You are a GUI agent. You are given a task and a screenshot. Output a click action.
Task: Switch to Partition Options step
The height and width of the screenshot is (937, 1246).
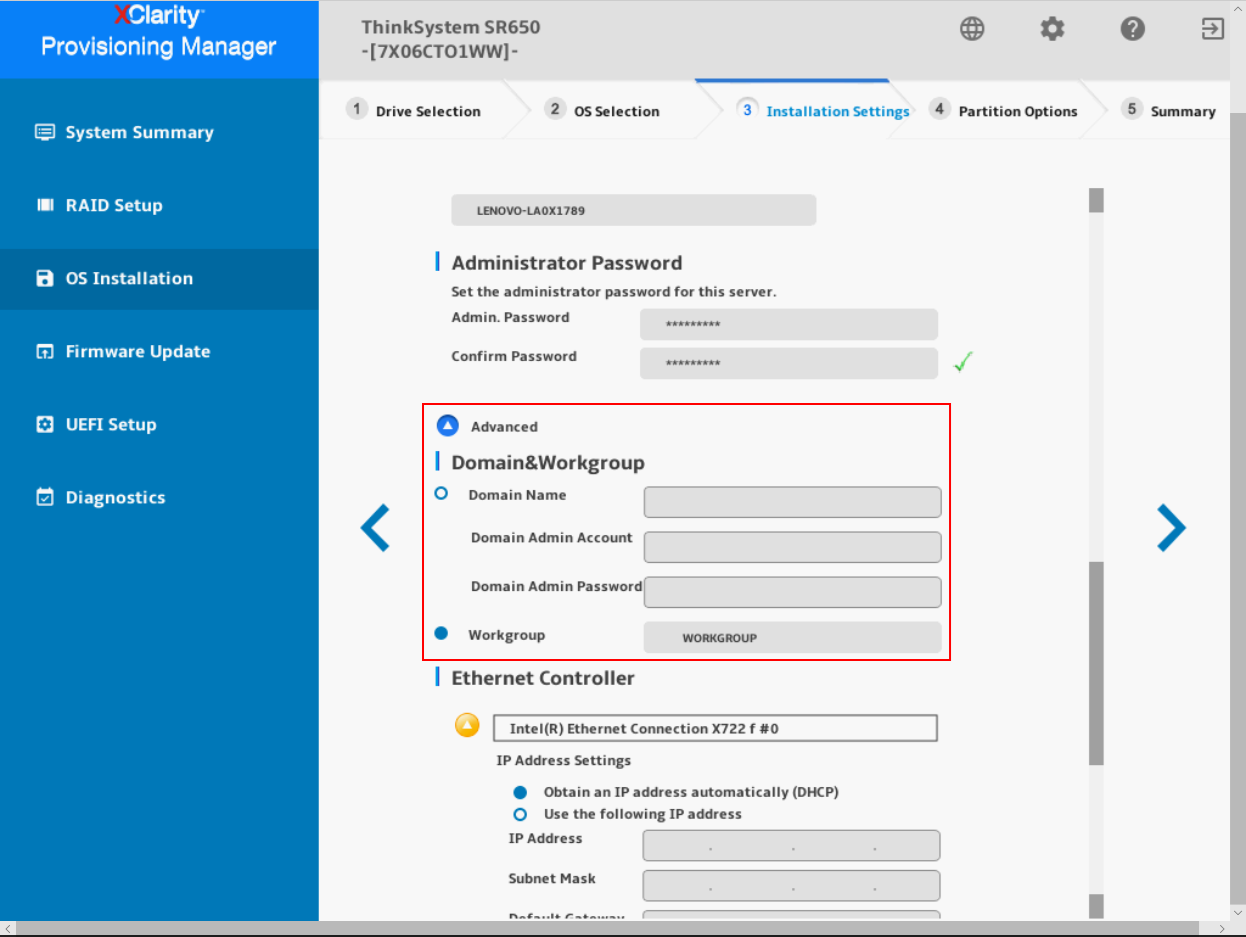1003,111
